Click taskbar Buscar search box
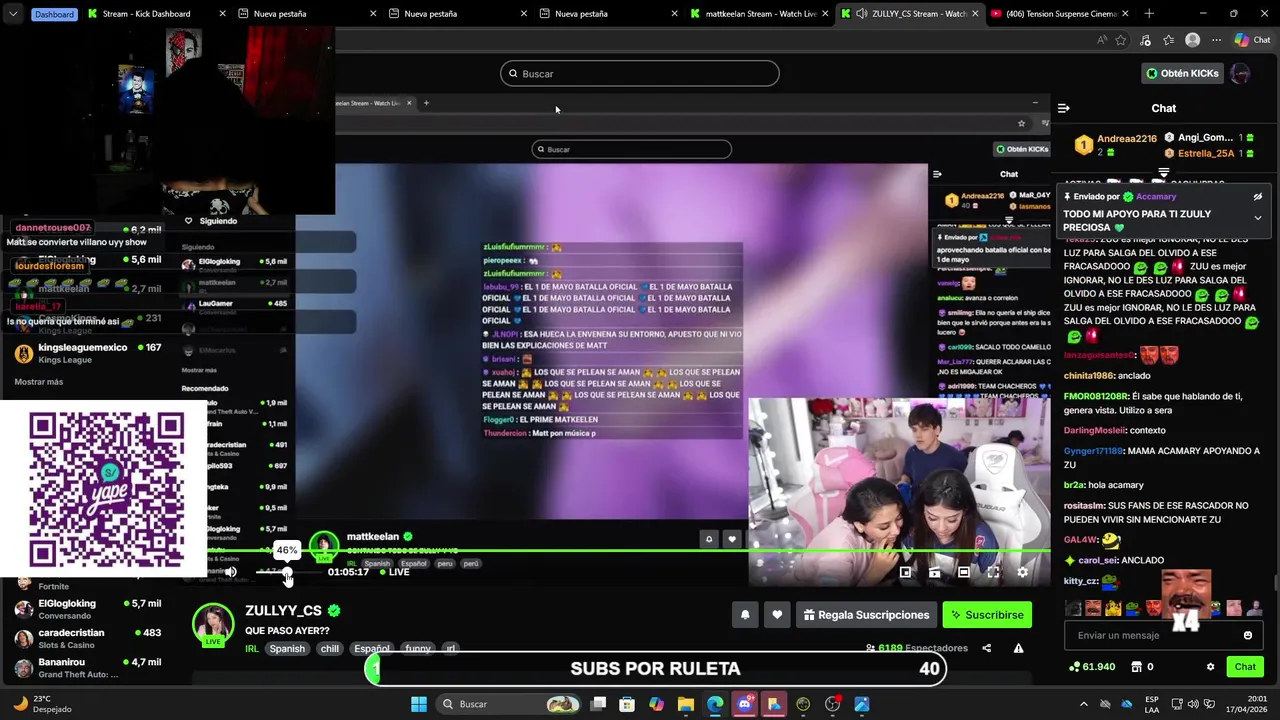This screenshot has width=1280, height=720. coord(510,704)
